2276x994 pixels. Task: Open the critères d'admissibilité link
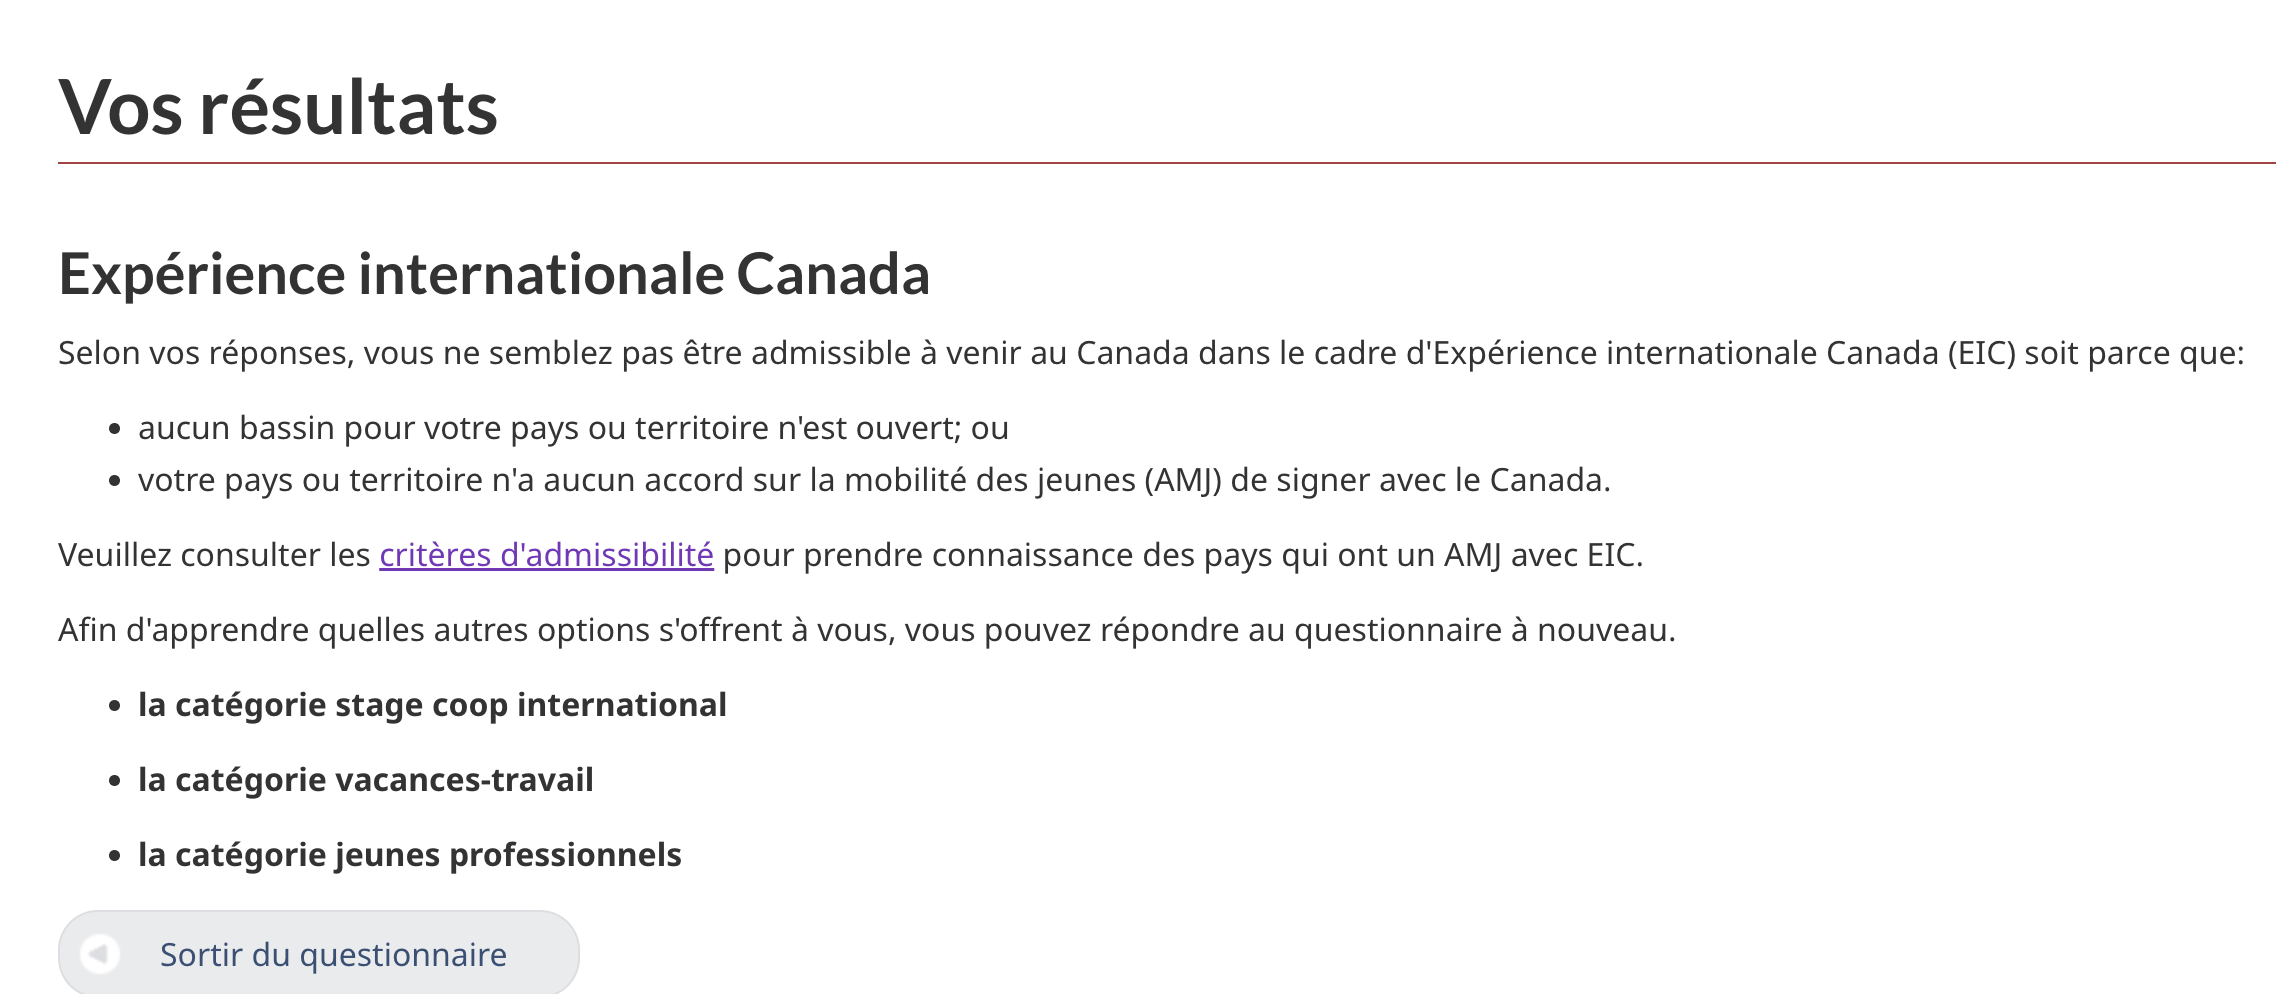[x=546, y=555]
